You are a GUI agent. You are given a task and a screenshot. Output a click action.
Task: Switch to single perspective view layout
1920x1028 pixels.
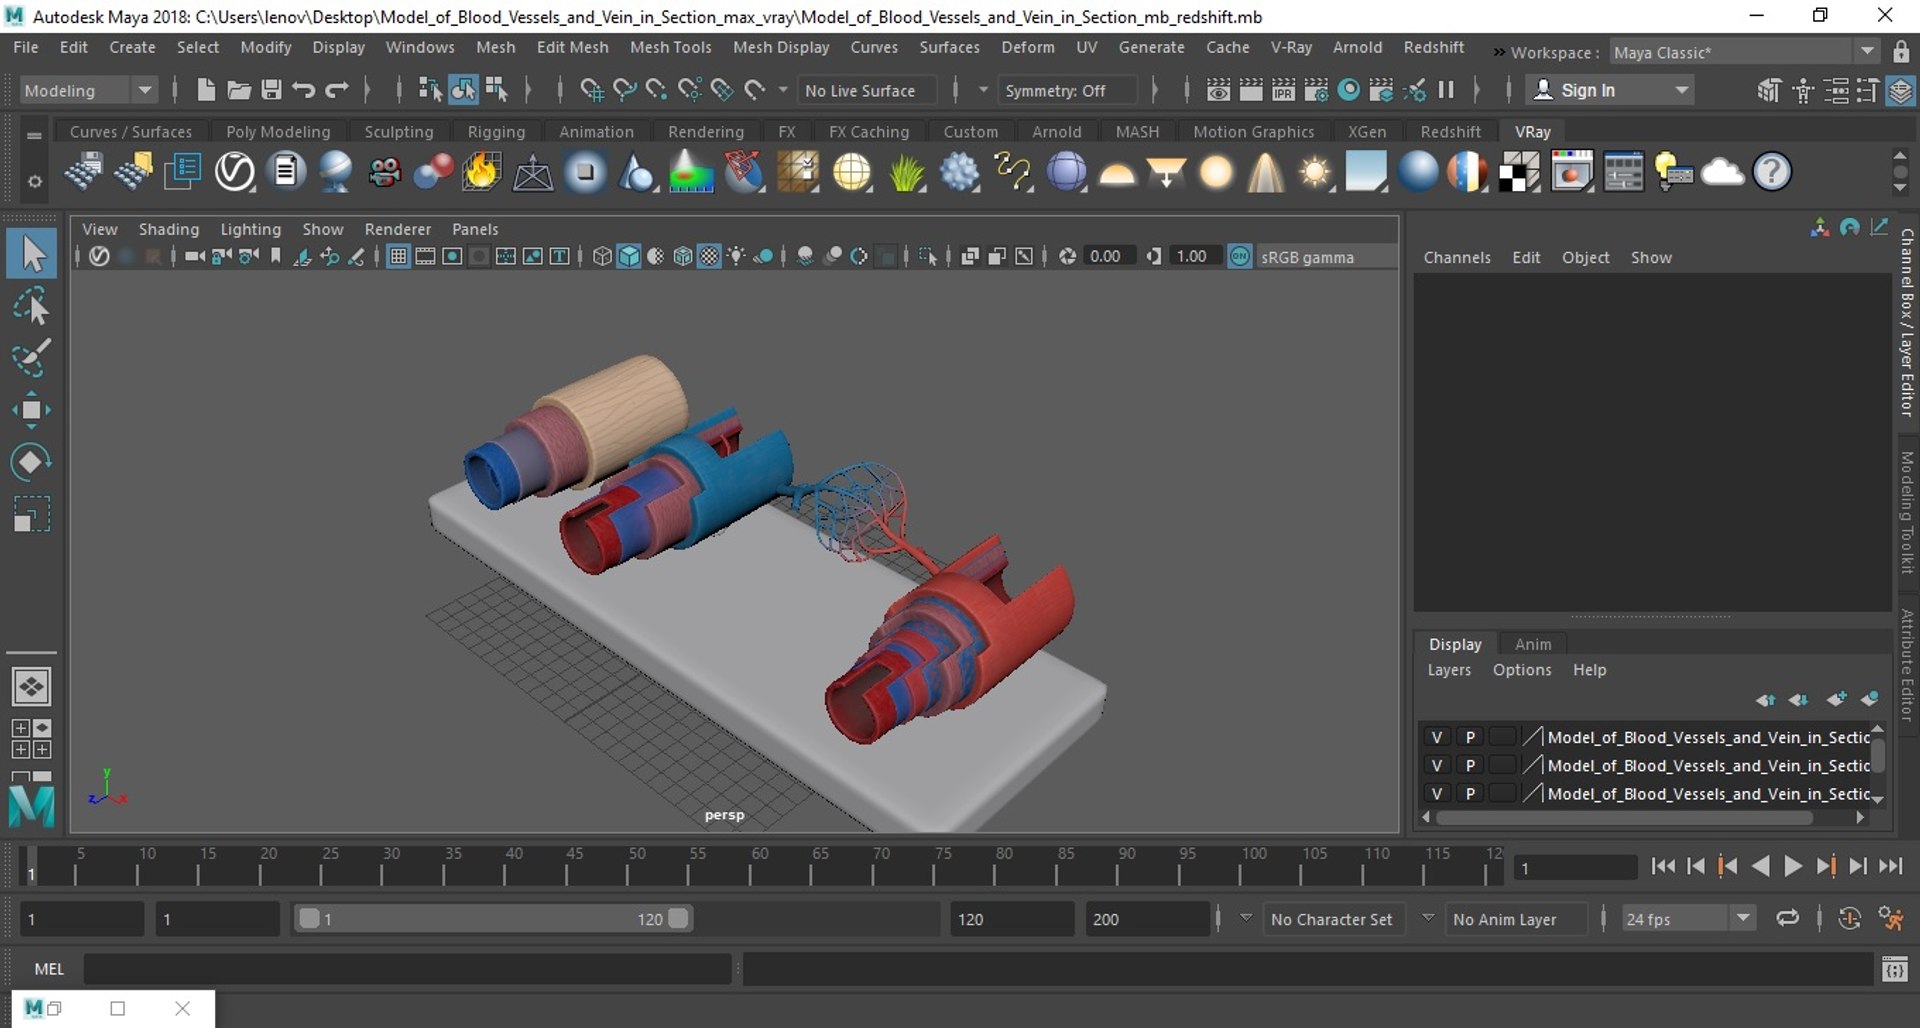(x=31, y=687)
